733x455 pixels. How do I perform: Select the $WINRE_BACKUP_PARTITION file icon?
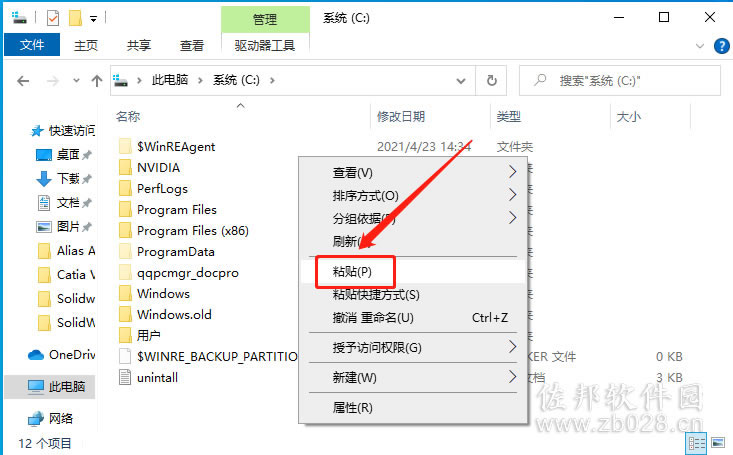tap(125, 356)
